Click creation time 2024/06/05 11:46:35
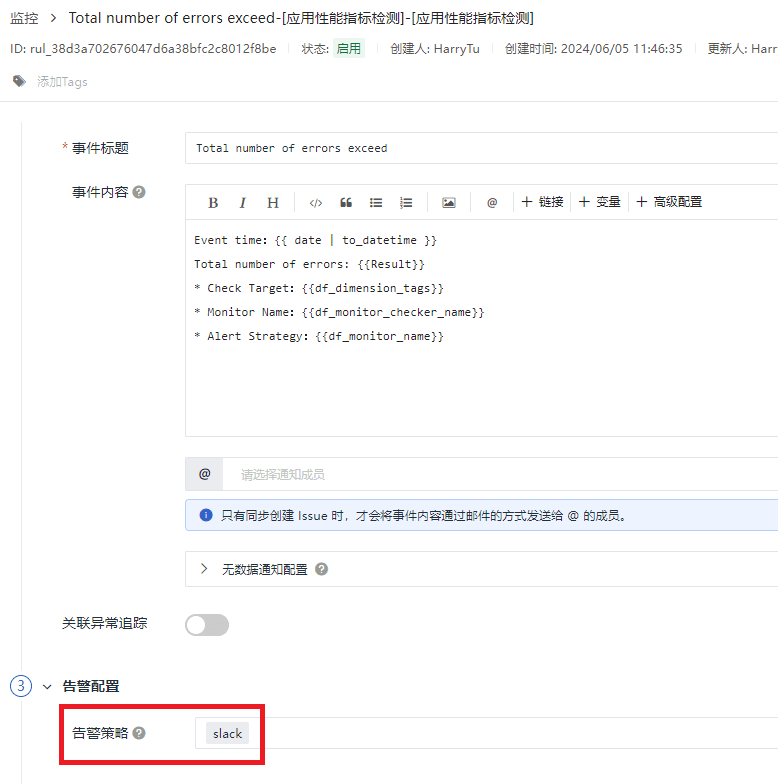778x784 pixels. (622, 48)
